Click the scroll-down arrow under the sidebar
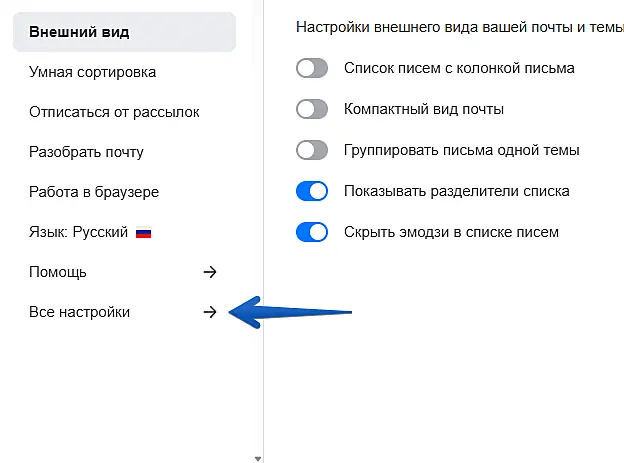This screenshot has width=624, height=463. click(258, 458)
